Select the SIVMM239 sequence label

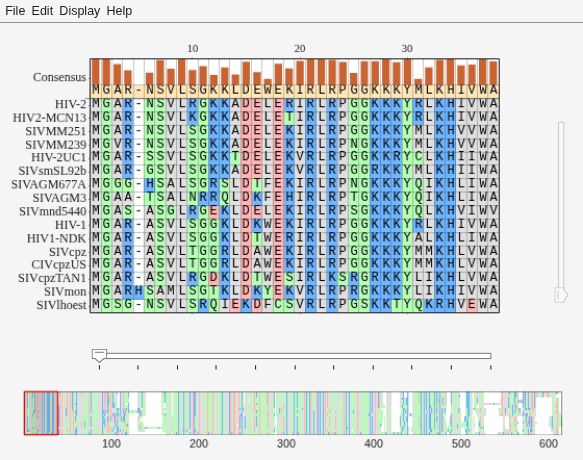[x=56, y=145]
